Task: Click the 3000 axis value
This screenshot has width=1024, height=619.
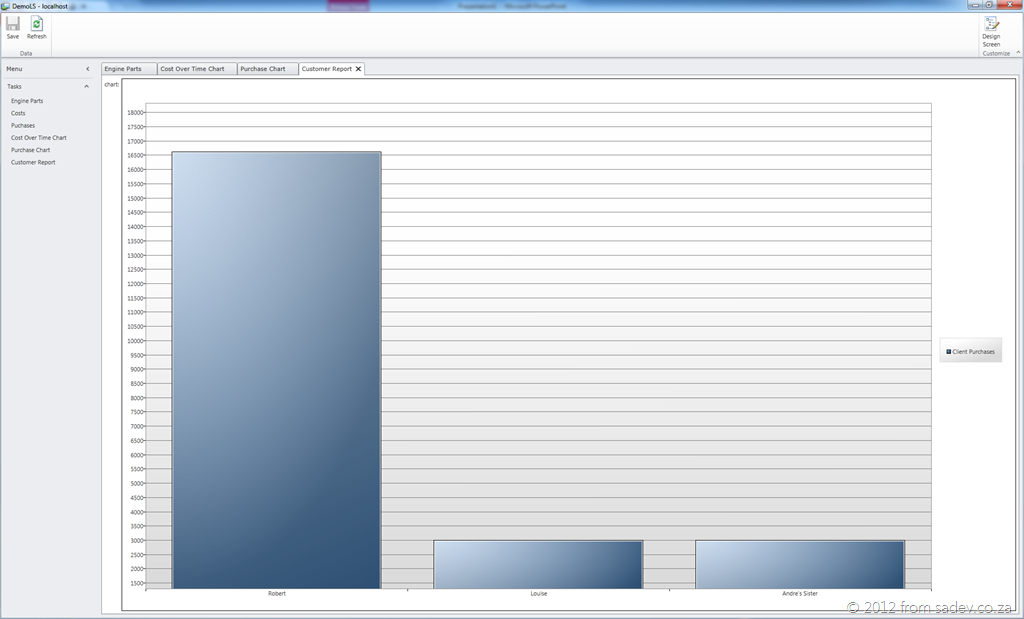Action: 136,541
